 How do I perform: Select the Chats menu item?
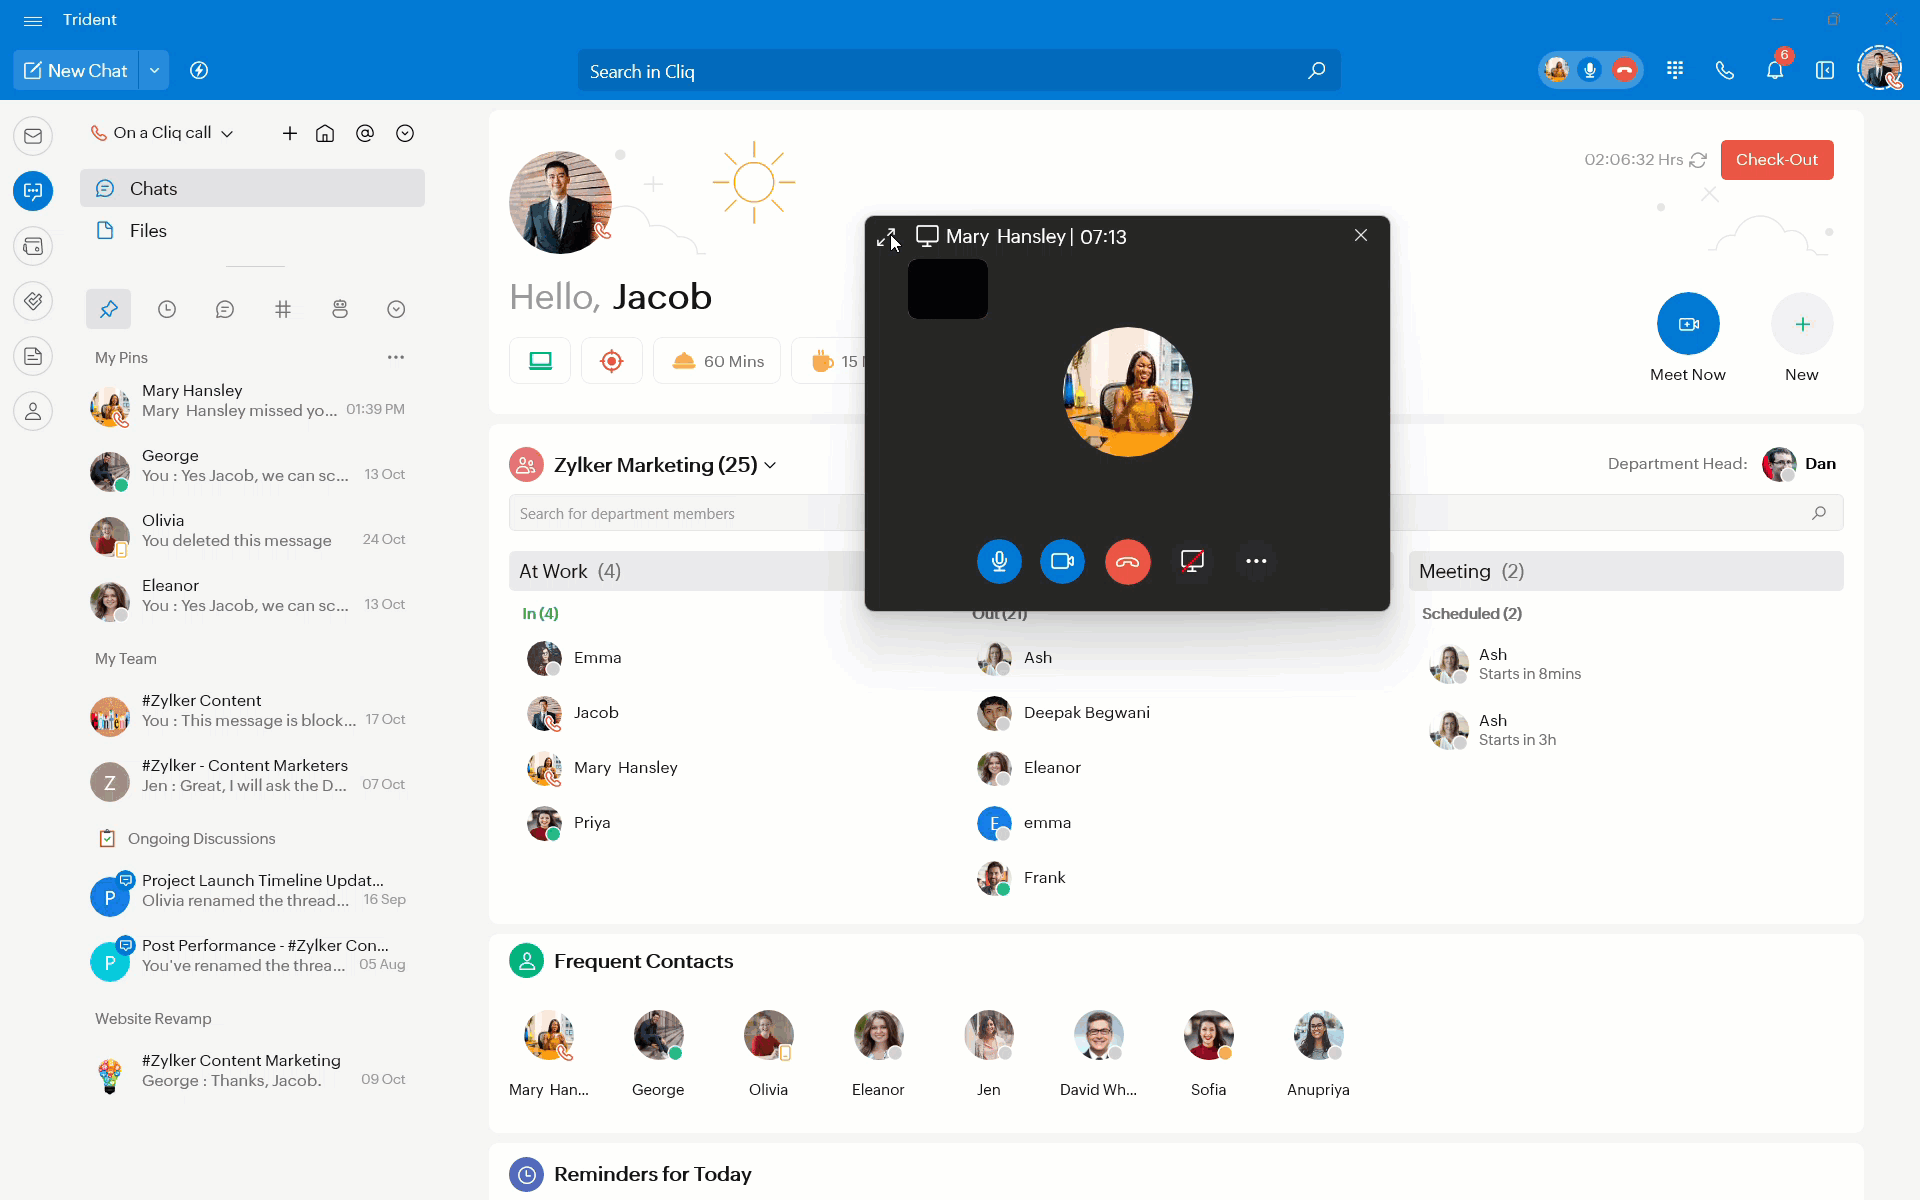(x=153, y=189)
